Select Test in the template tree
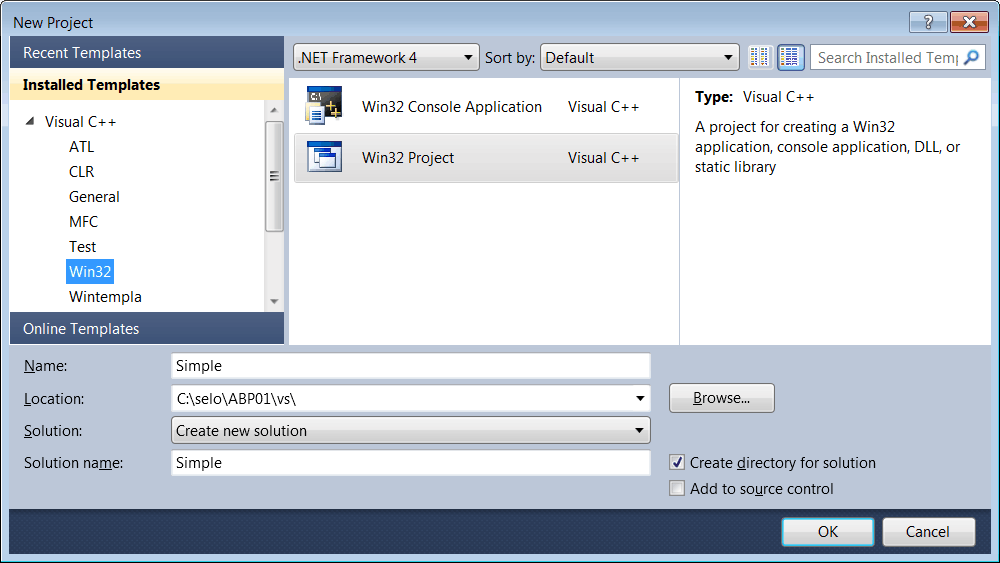 pos(82,246)
